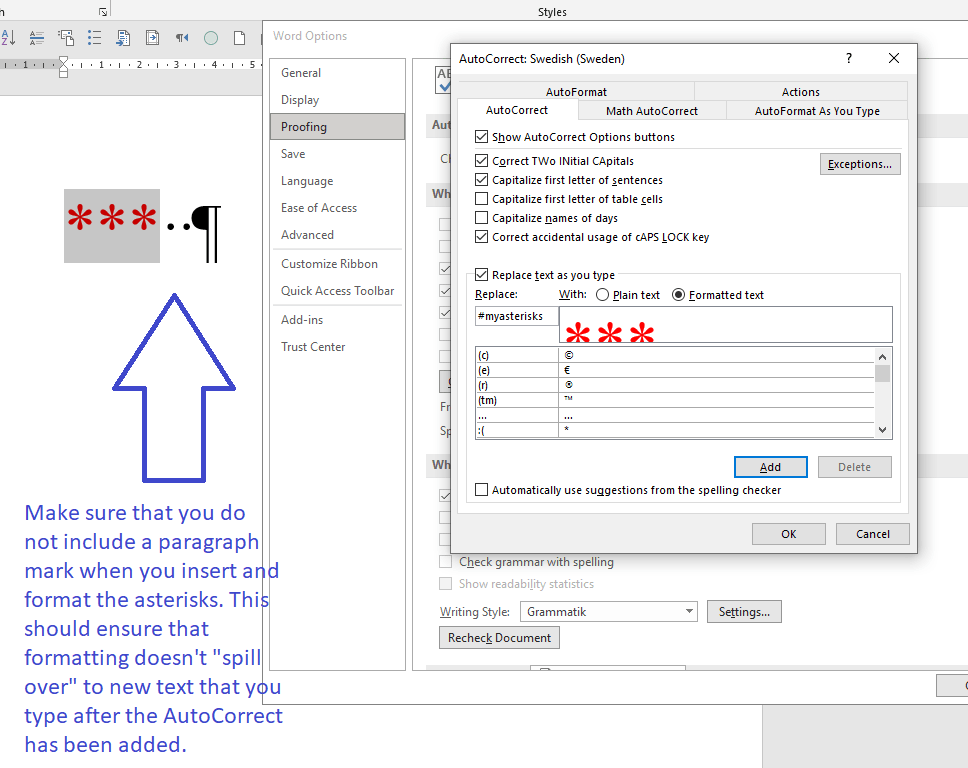Click the Replace field containing #myasterisks
The height and width of the screenshot is (768, 968).
click(x=517, y=316)
